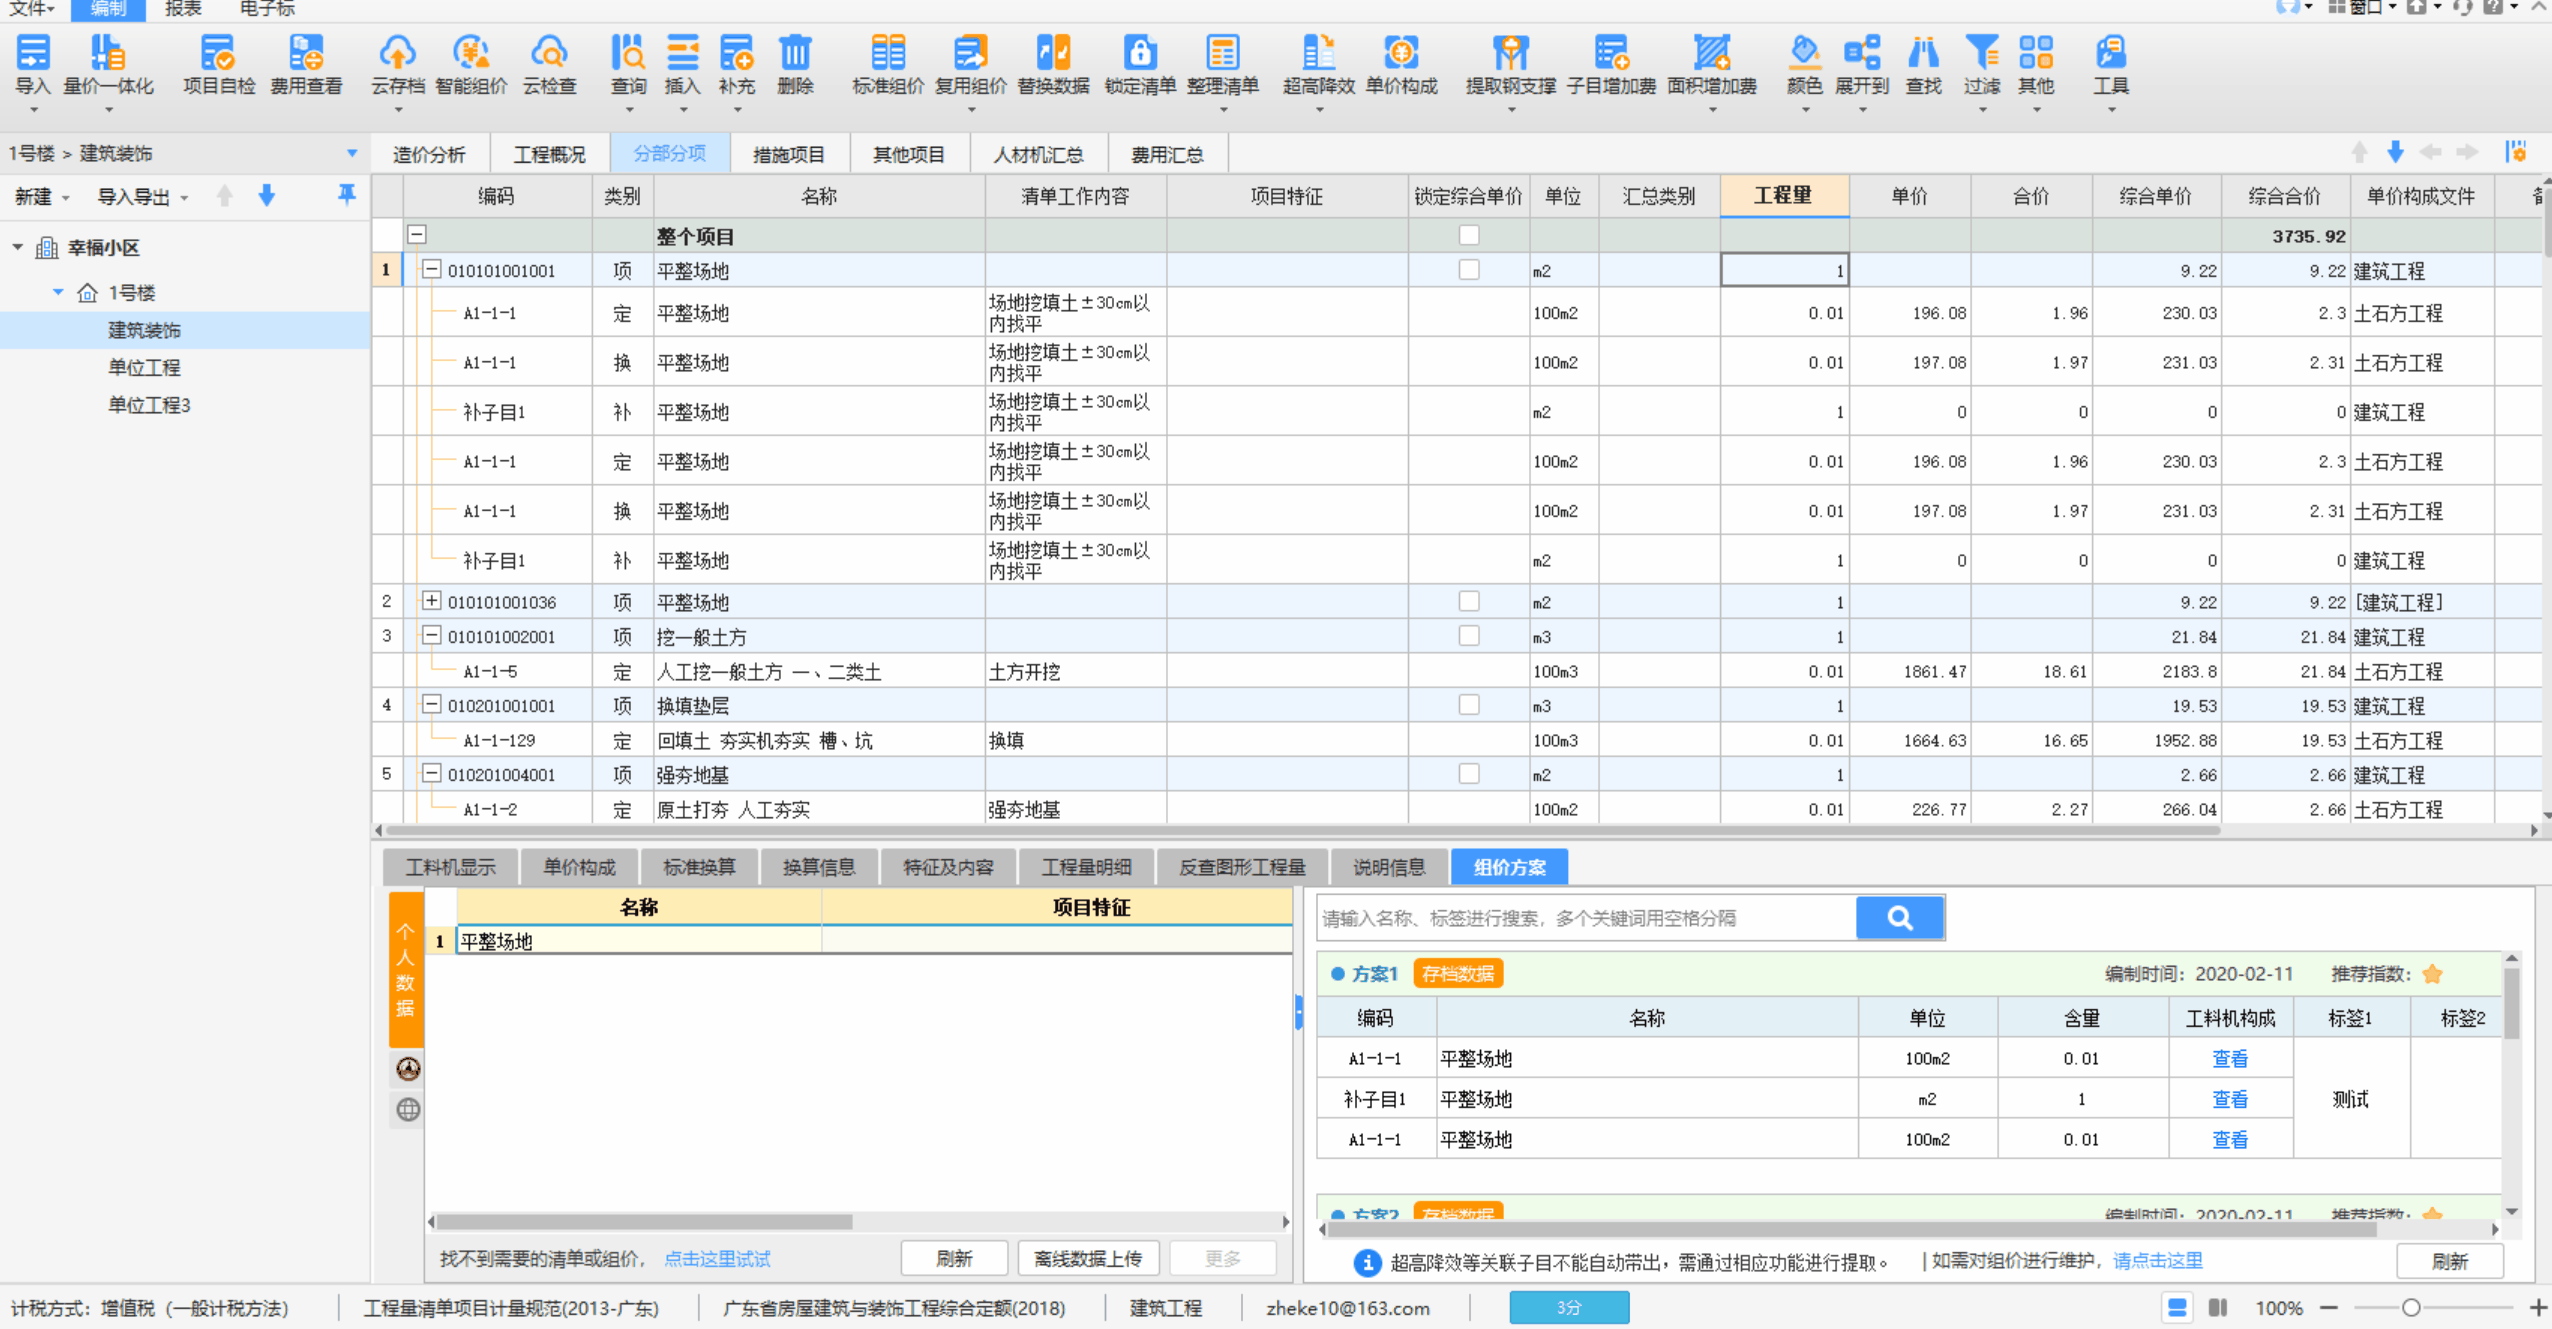Screen dimensions: 2552x1329
Task: Collapse the 010201001001 换填垫层 node
Action: pyautogui.click(x=431, y=705)
